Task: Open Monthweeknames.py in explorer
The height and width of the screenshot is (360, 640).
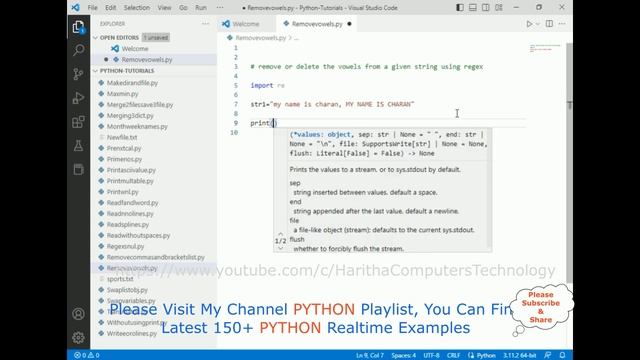Action: [137, 127]
